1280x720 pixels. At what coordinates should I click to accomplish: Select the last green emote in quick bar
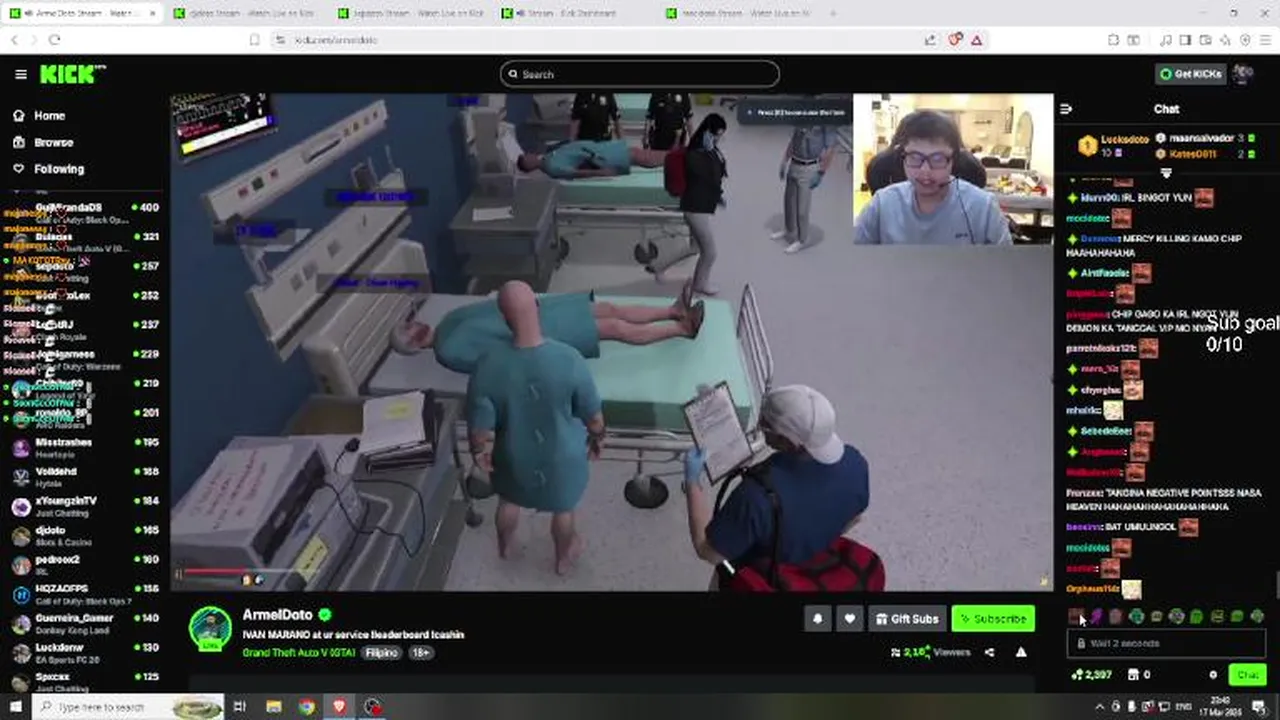pyautogui.click(x=1257, y=617)
